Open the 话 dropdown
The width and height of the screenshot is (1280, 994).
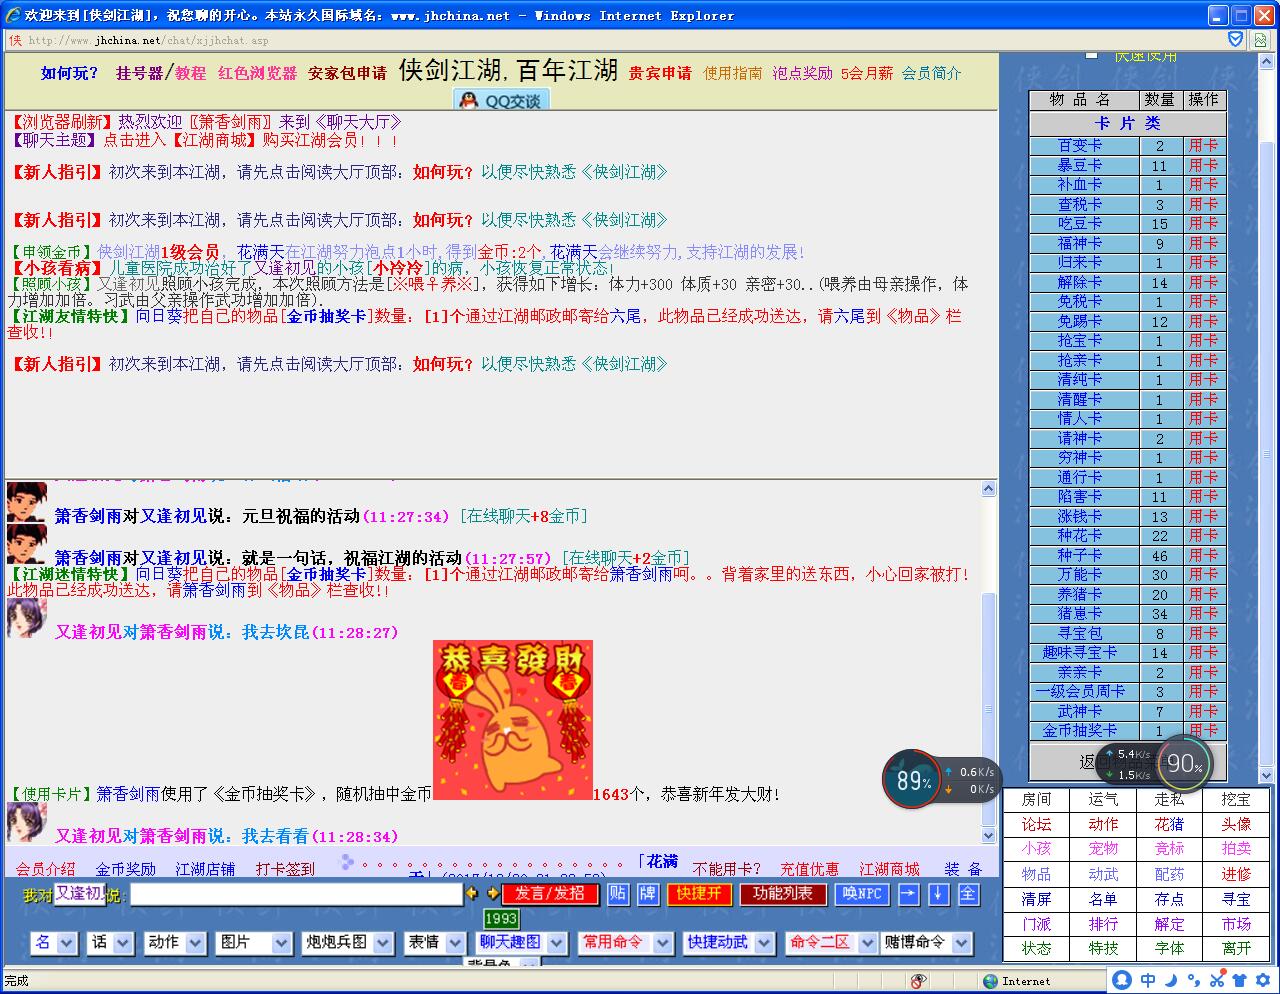[110, 942]
